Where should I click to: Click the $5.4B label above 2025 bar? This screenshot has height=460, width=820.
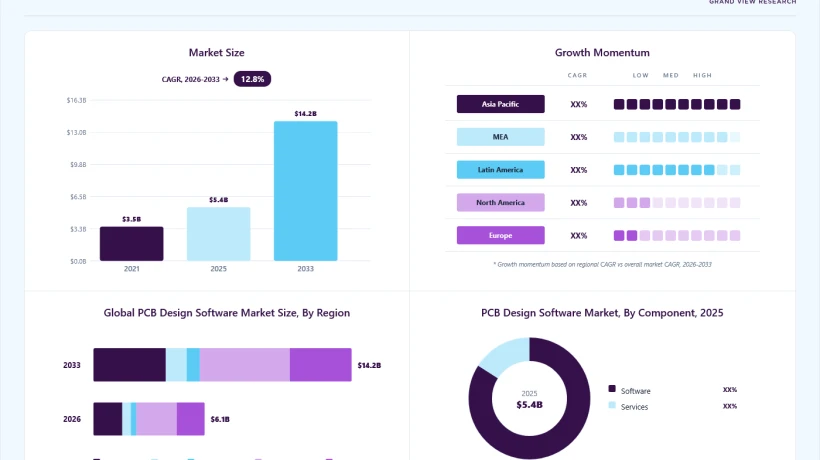click(219, 200)
